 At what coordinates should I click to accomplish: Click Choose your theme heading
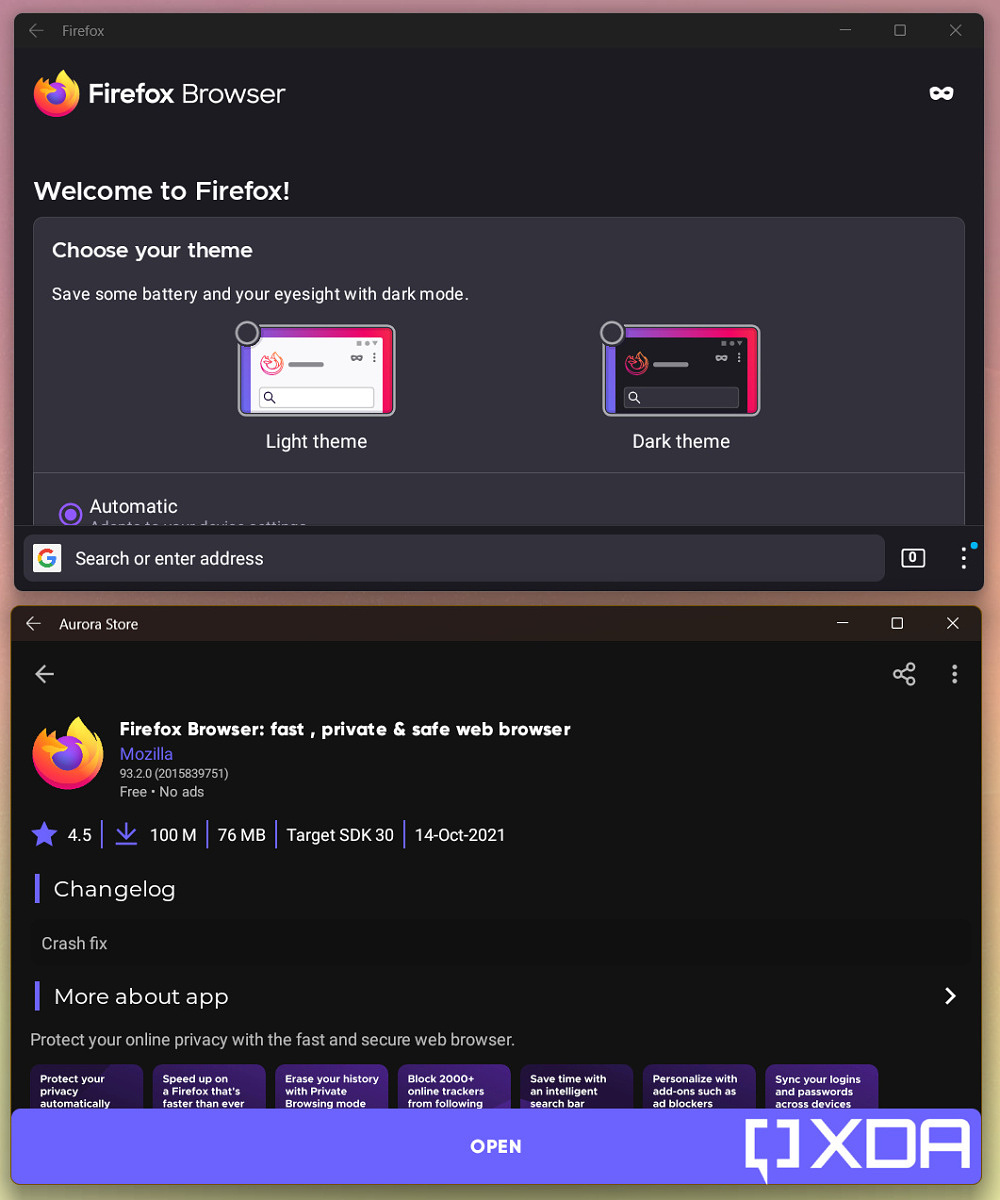coord(152,250)
